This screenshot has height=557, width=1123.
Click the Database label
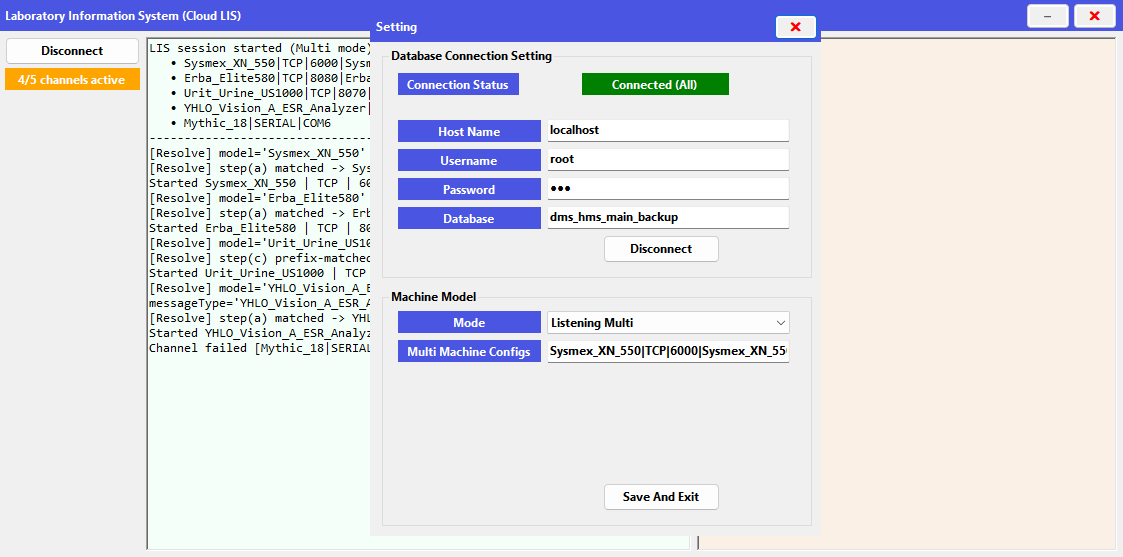tap(469, 218)
